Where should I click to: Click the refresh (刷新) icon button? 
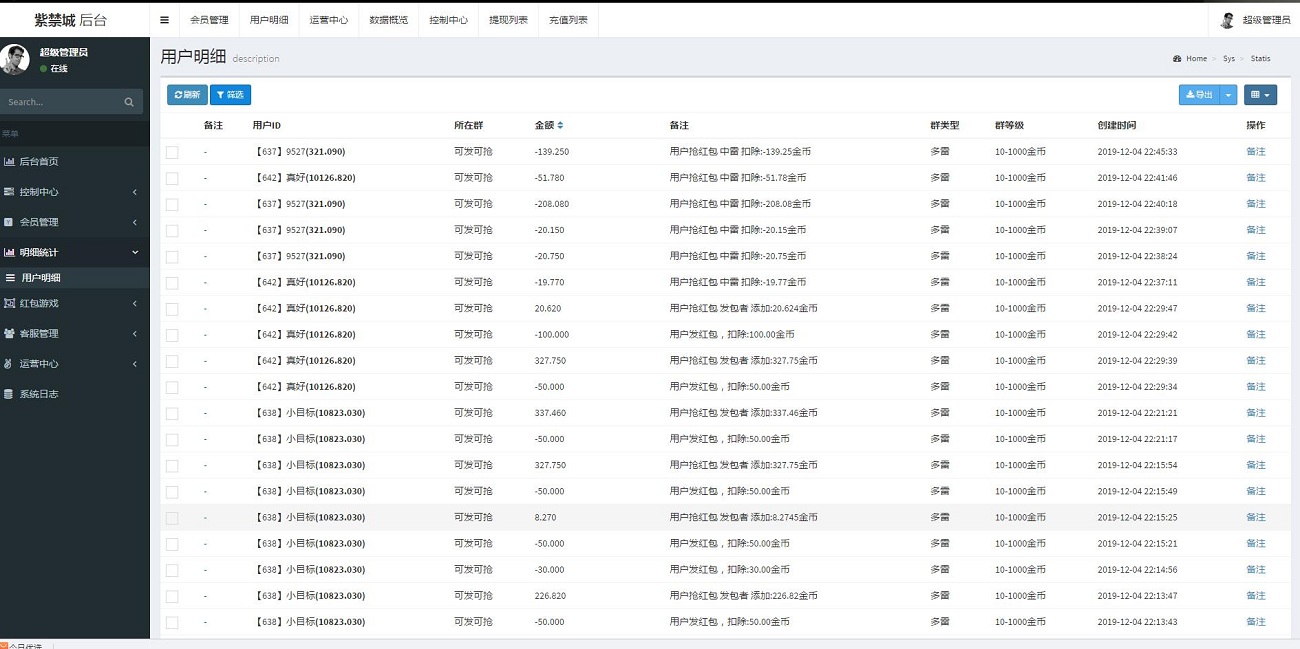pyautogui.click(x=185, y=94)
